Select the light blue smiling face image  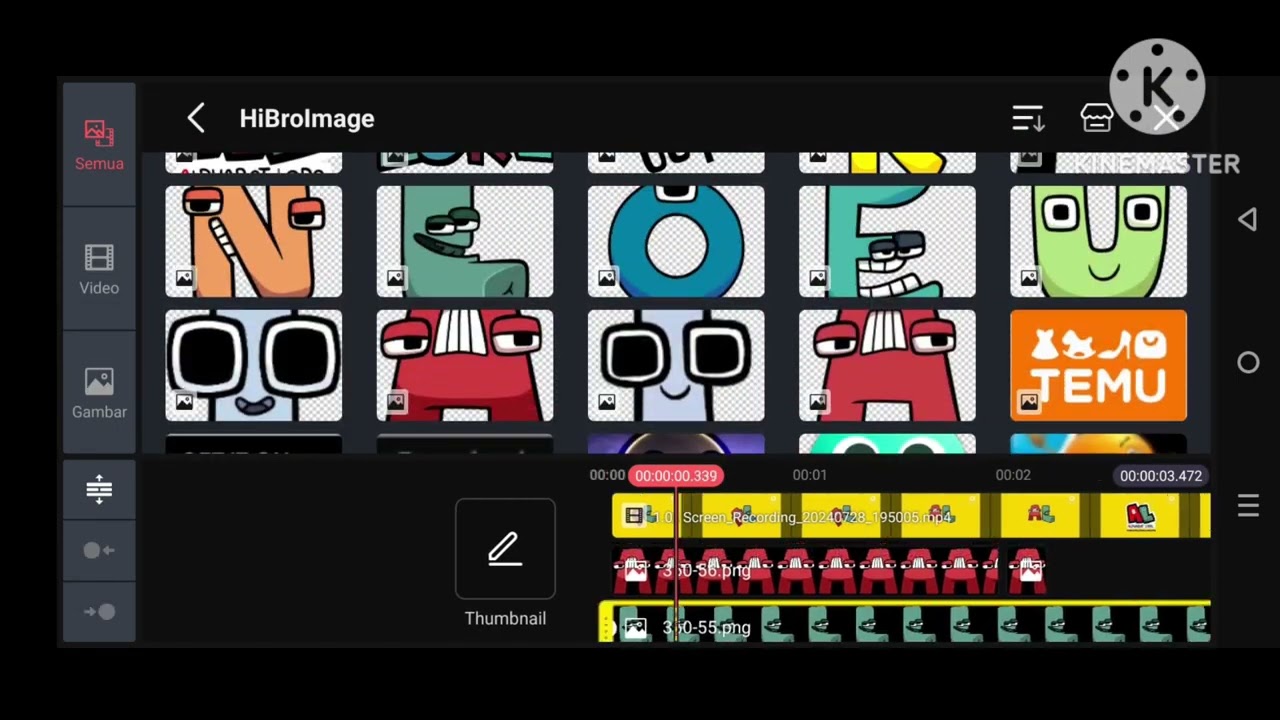pyautogui.click(x=676, y=365)
